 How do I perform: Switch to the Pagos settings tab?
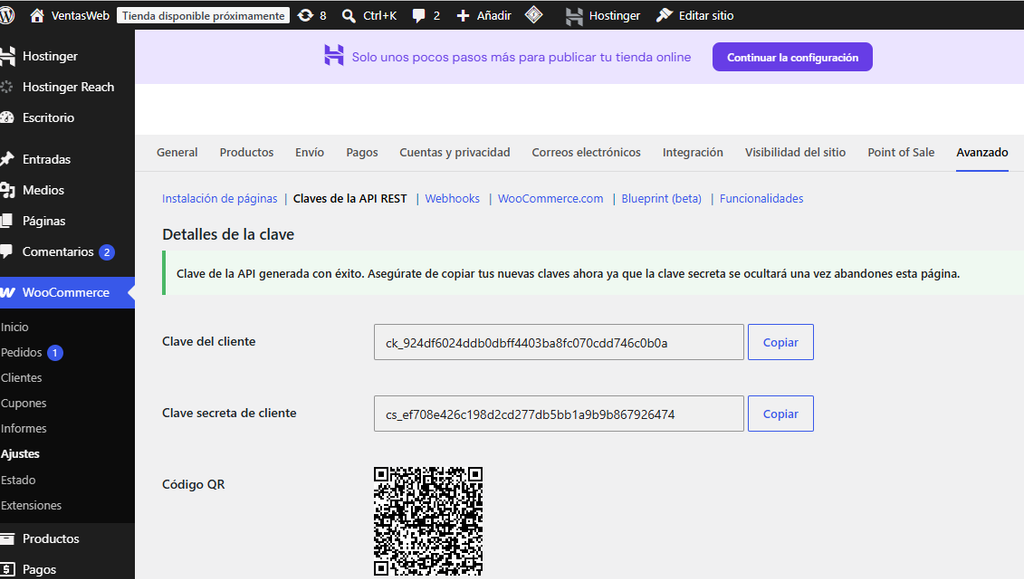[x=362, y=153]
